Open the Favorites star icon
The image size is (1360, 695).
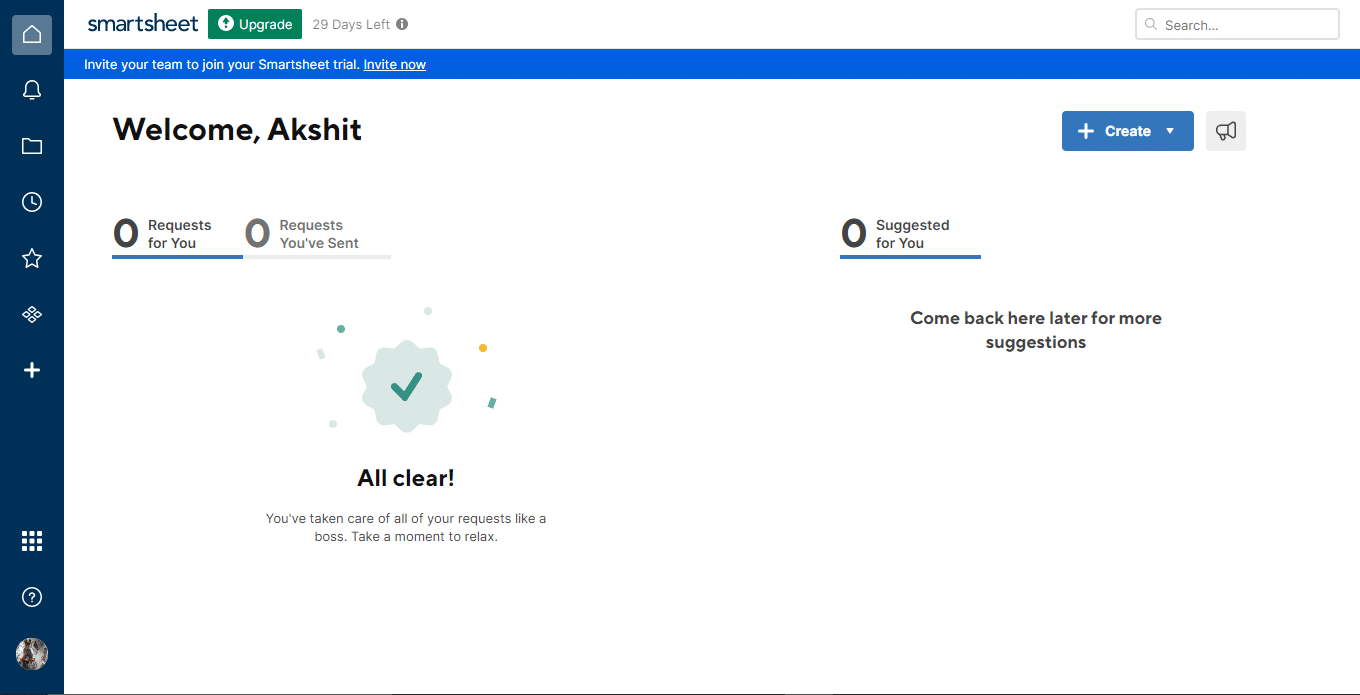click(32, 259)
